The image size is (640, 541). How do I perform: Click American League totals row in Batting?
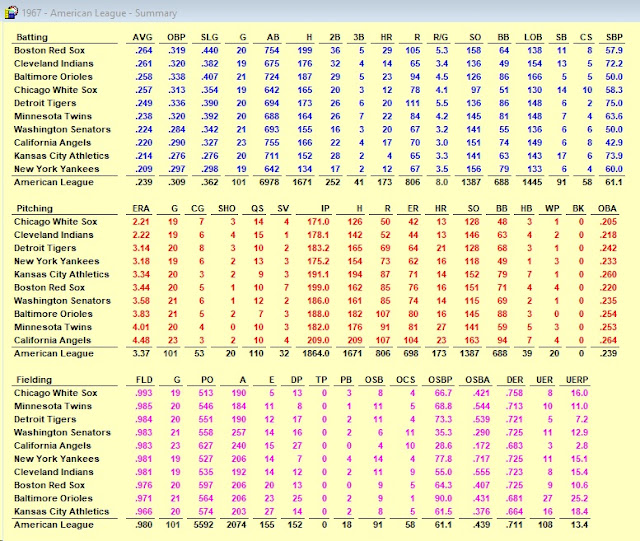[318, 182]
